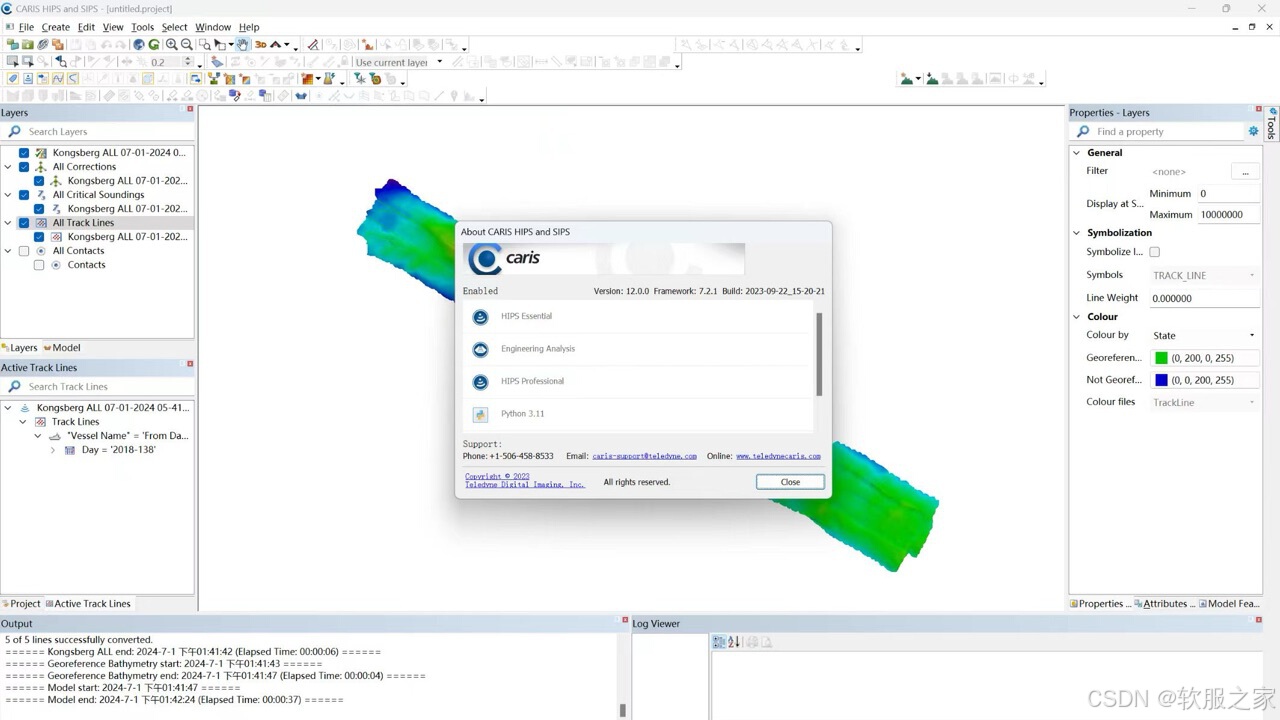Select the zoom-to-area box tool

pyautogui.click(x=204, y=44)
